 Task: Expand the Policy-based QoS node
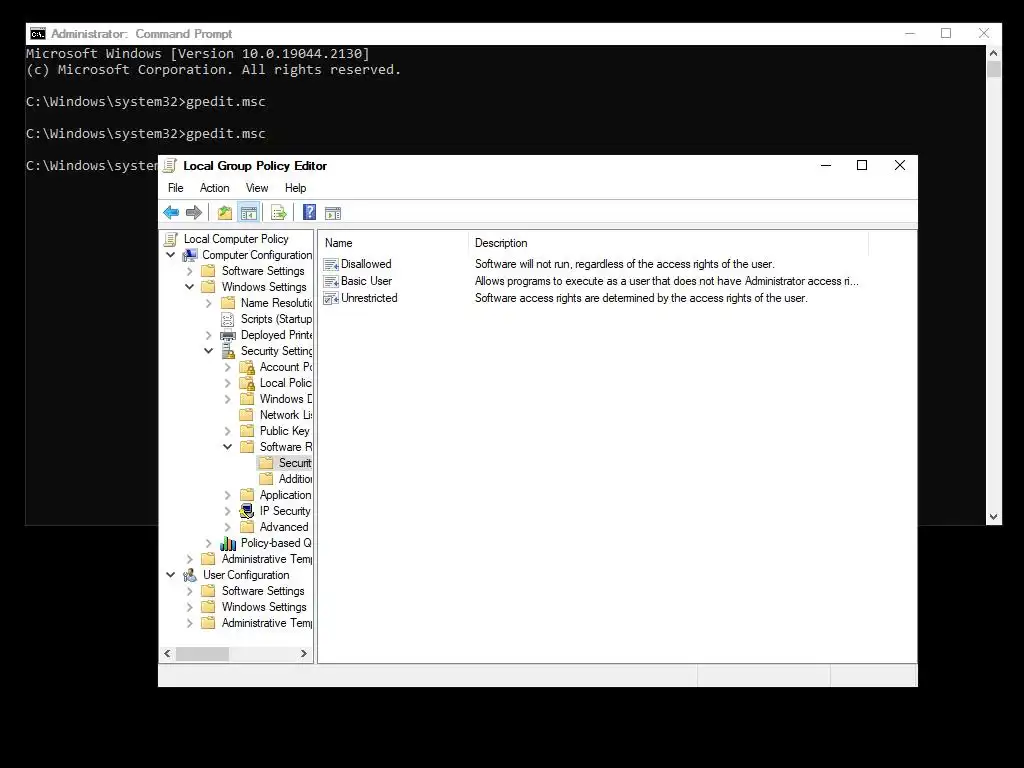pos(209,543)
